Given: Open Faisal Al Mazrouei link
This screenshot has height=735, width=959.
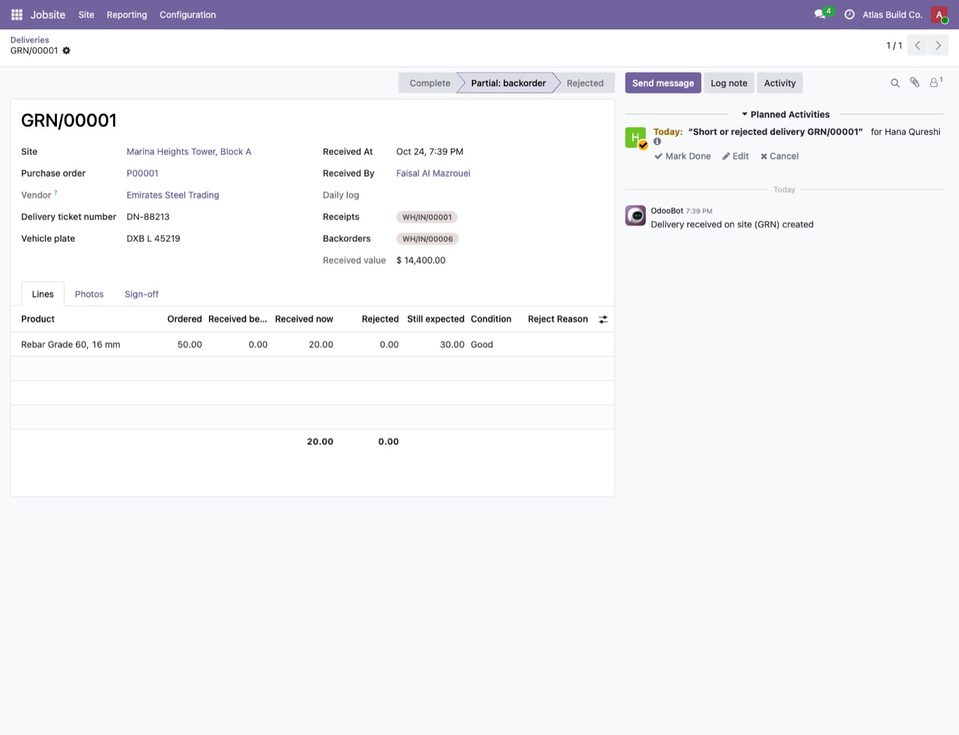Looking at the screenshot, I should (x=433, y=174).
